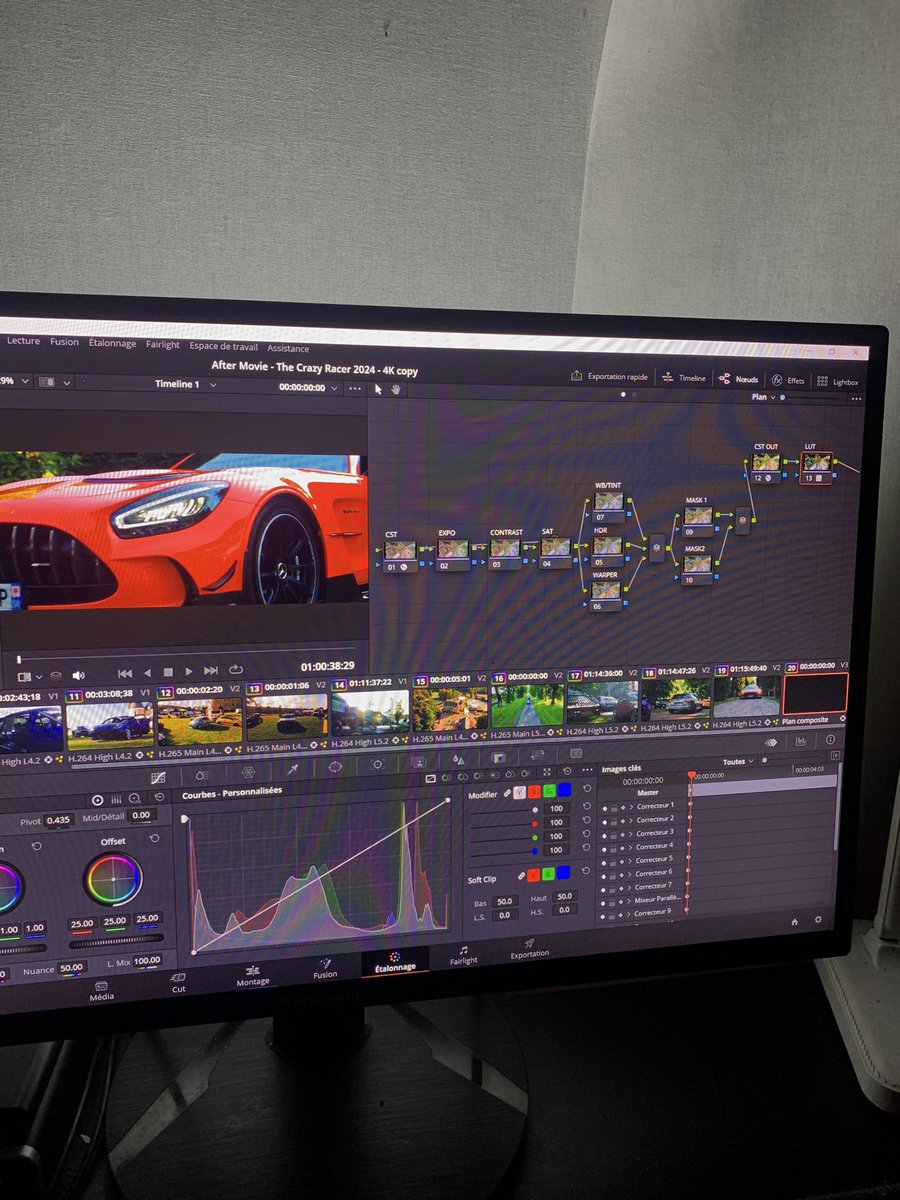This screenshot has width=900, height=1200.
Task: Expand the Mixeur Parallèle keyframe track
Action: [628, 899]
